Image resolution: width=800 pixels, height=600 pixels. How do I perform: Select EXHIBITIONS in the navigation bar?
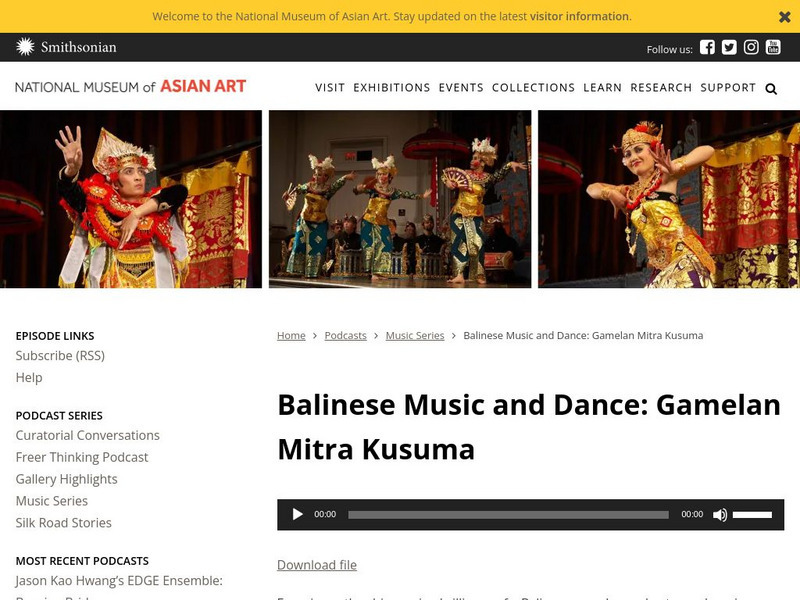pos(390,88)
